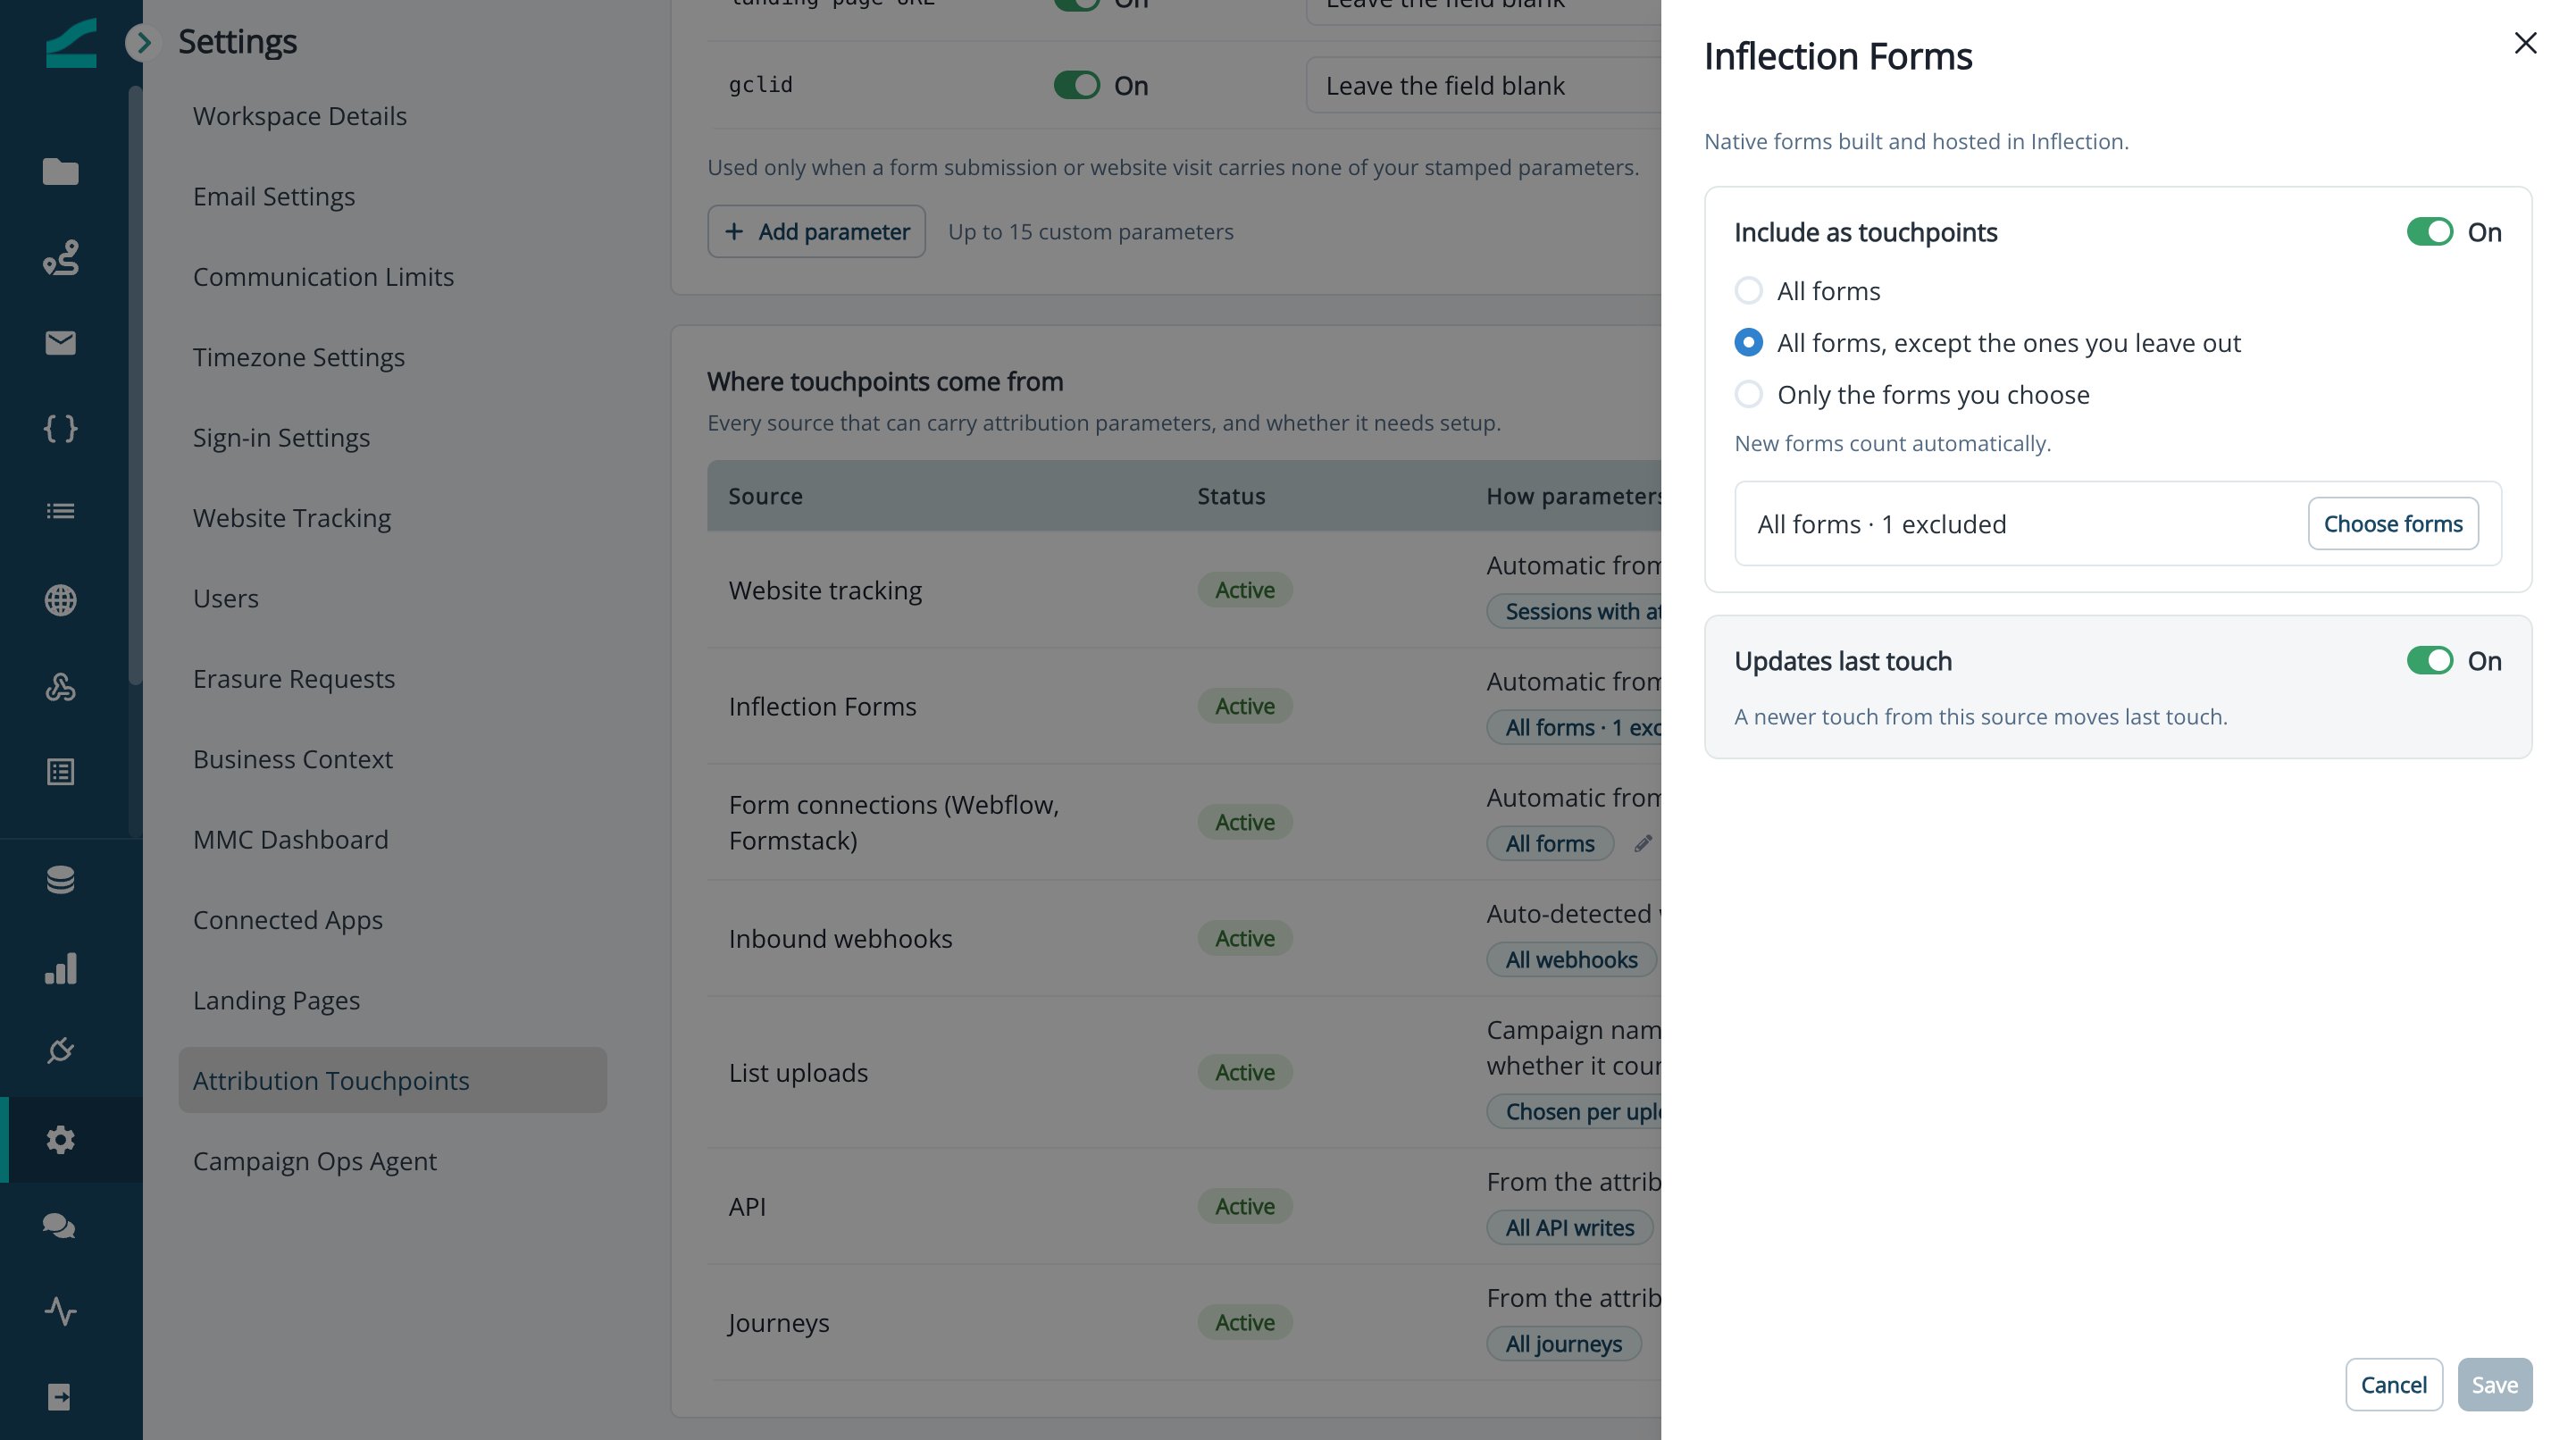Select Only the forms you choose
The width and height of the screenshot is (2576, 1440).
[x=1748, y=395]
